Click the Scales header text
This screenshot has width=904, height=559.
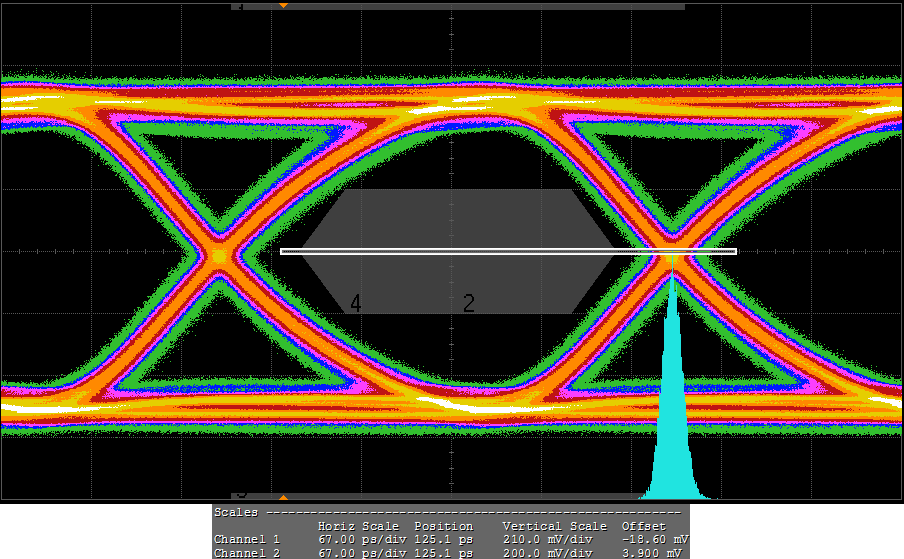(x=236, y=512)
